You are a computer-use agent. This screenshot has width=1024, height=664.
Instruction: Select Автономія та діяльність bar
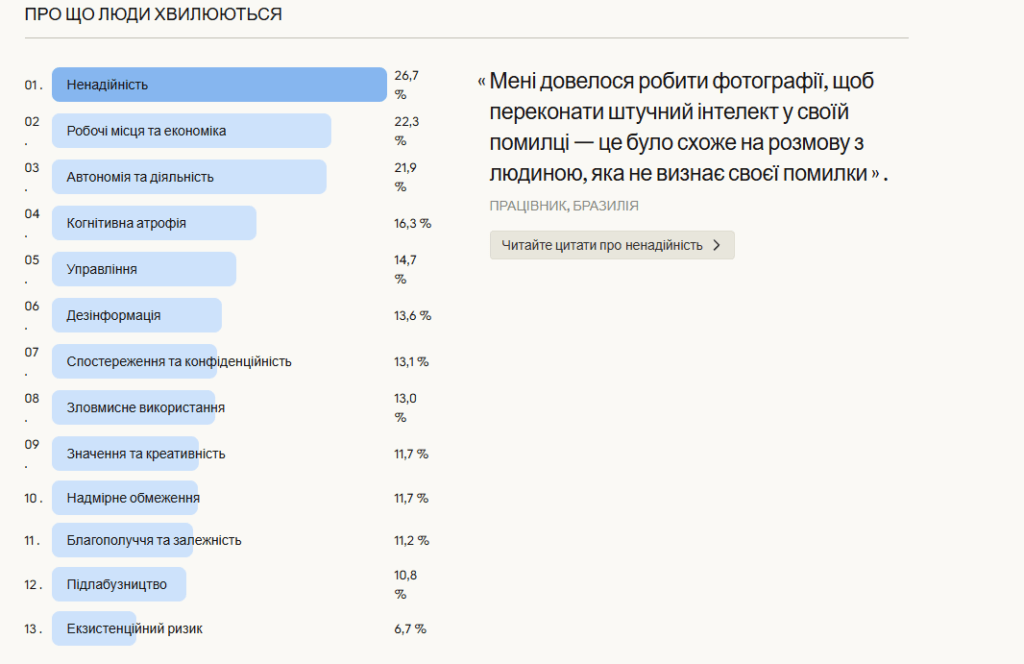189,177
